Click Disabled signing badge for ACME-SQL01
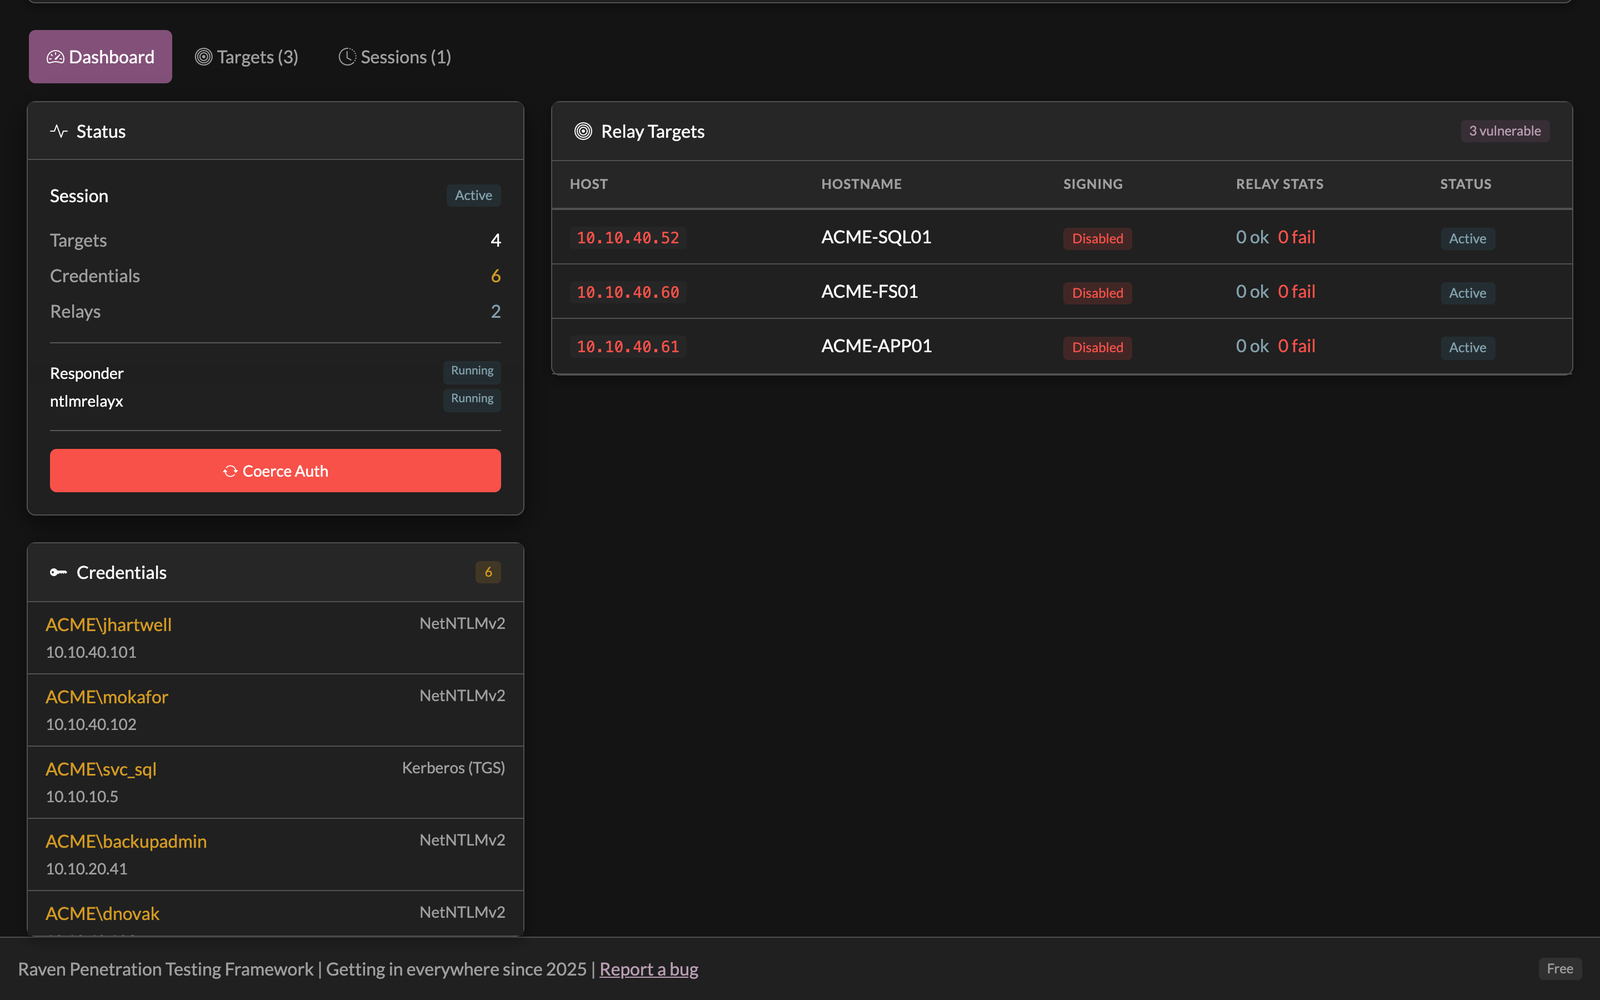The image size is (1600, 1000). pyautogui.click(x=1097, y=238)
